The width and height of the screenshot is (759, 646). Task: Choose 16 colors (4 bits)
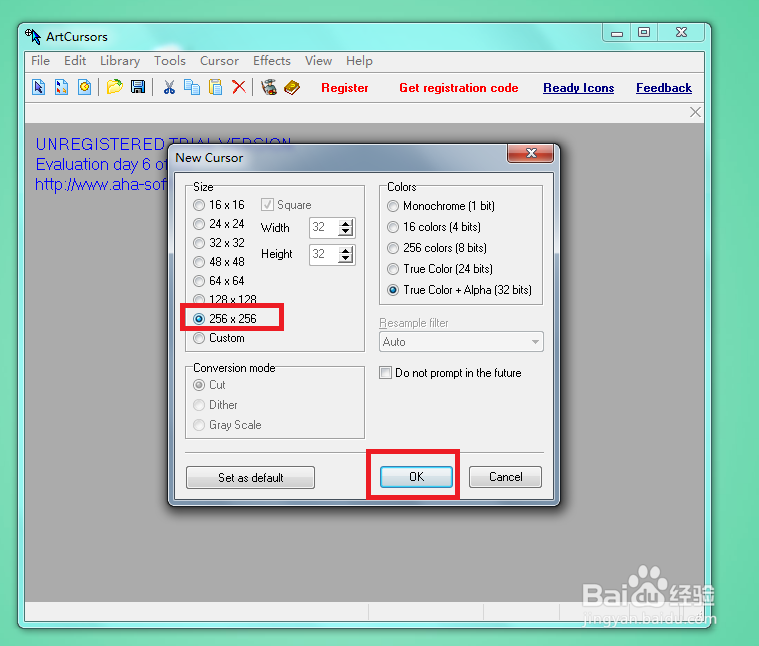(x=434, y=227)
